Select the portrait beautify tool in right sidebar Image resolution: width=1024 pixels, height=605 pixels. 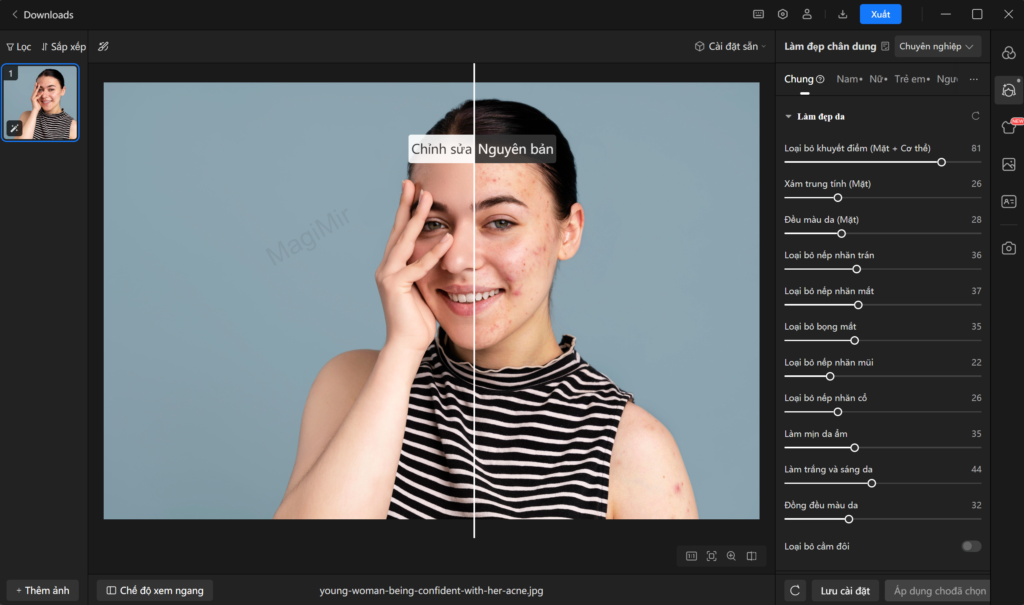pos(1008,89)
